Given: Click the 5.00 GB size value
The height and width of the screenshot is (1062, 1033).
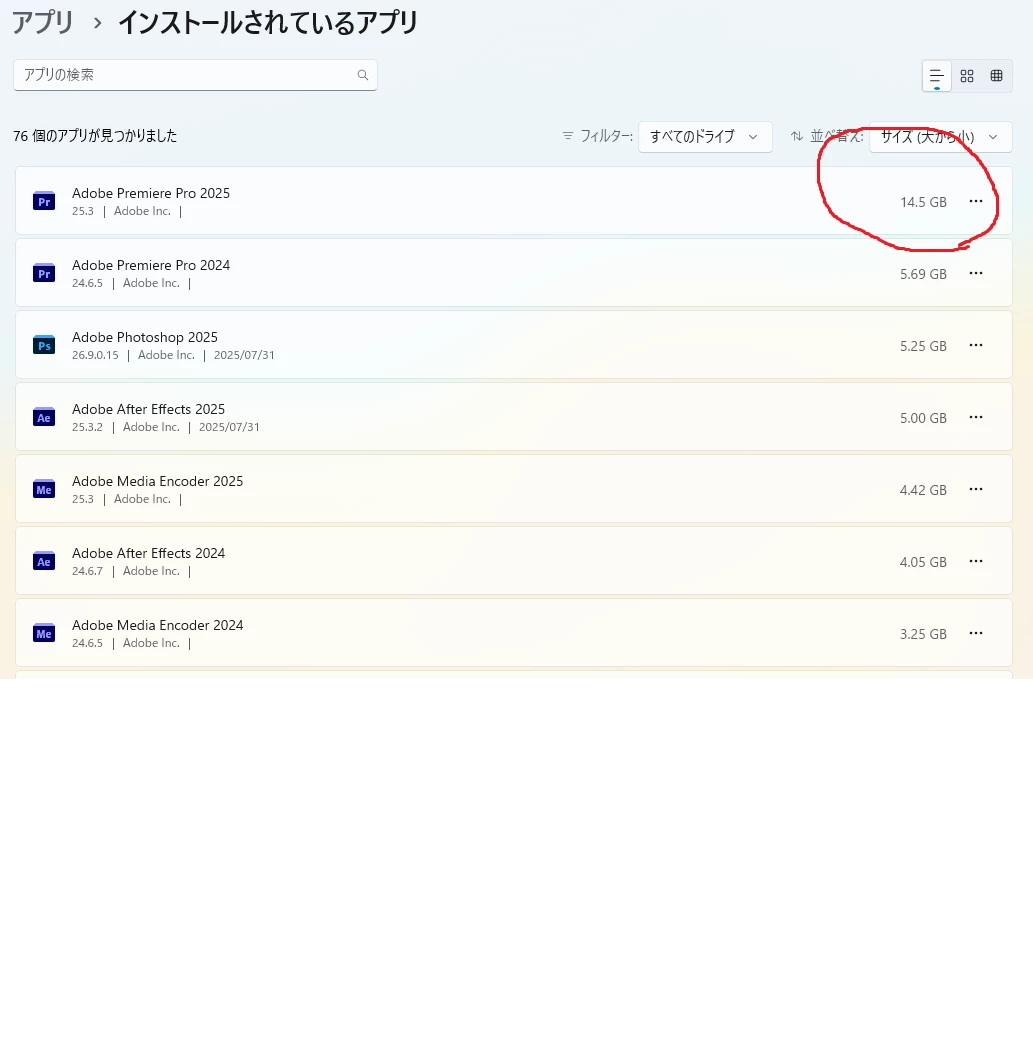Looking at the screenshot, I should [x=923, y=418].
